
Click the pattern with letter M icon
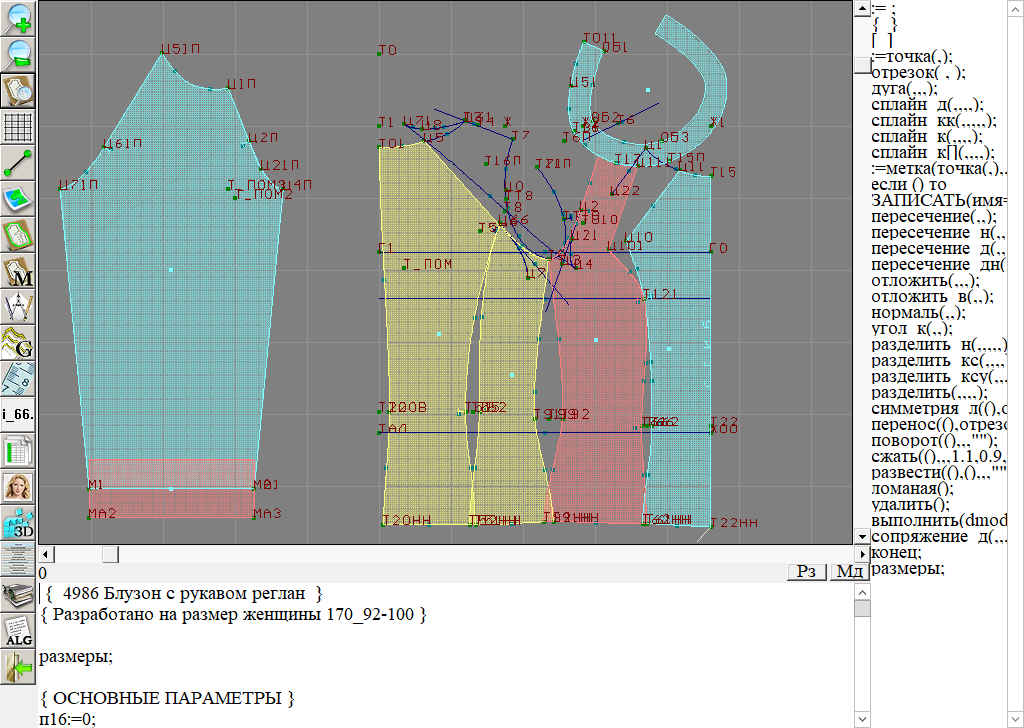[19, 271]
